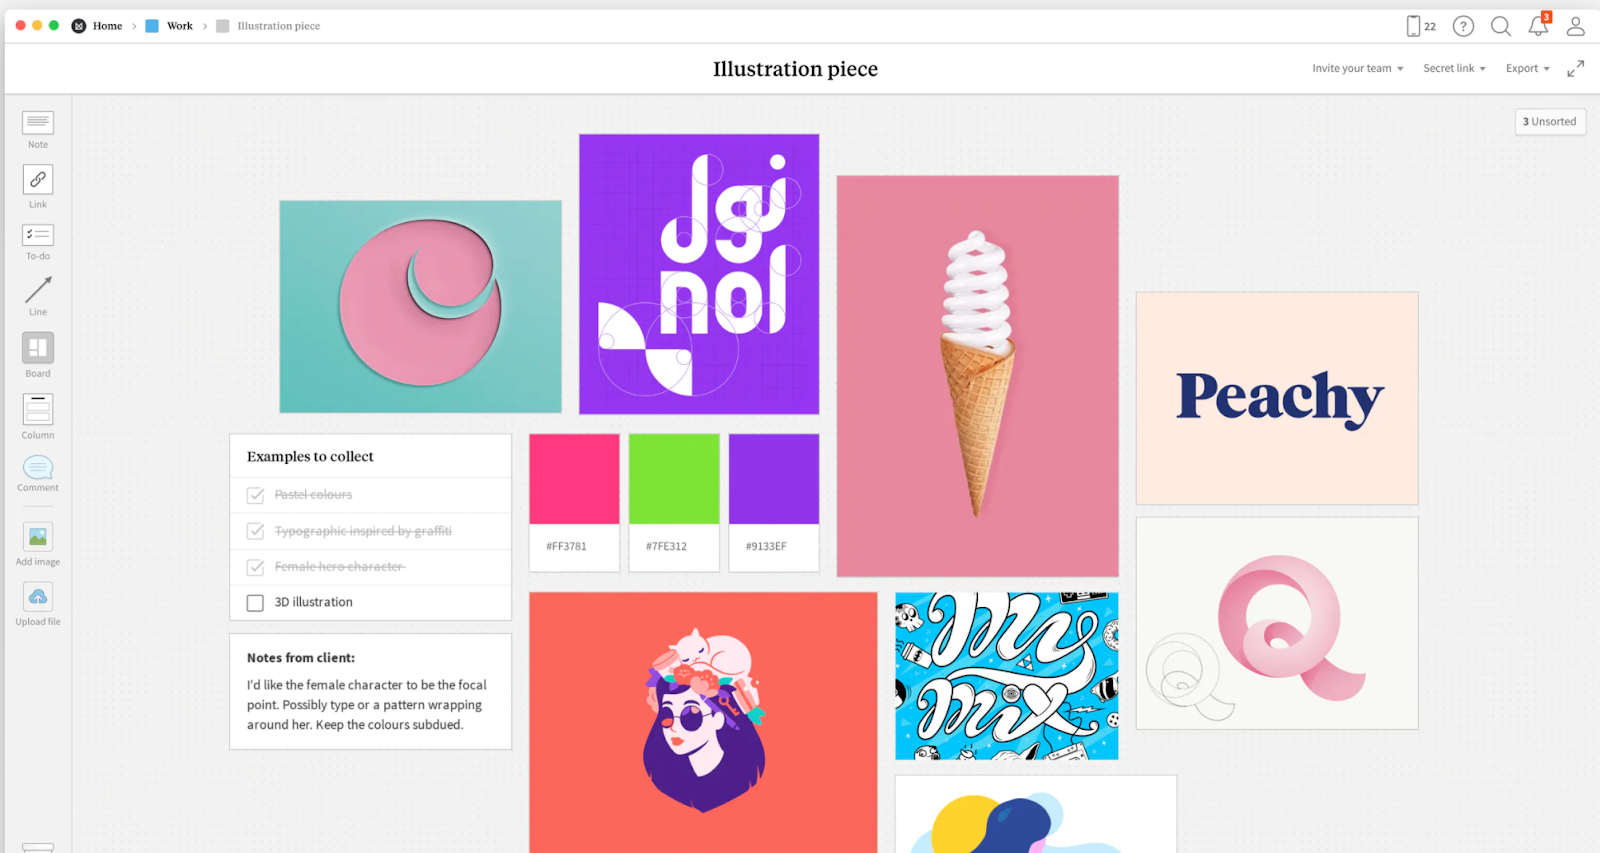Check the 3D illustration checkbox
The height and width of the screenshot is (853, 1600).
pos(255,603)
